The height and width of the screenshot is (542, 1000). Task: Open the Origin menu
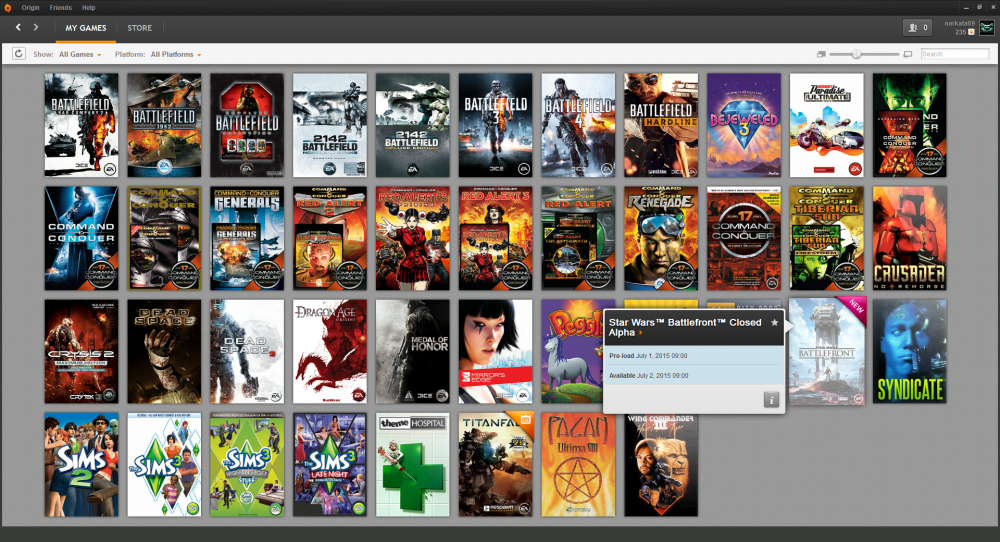[30, 8]
